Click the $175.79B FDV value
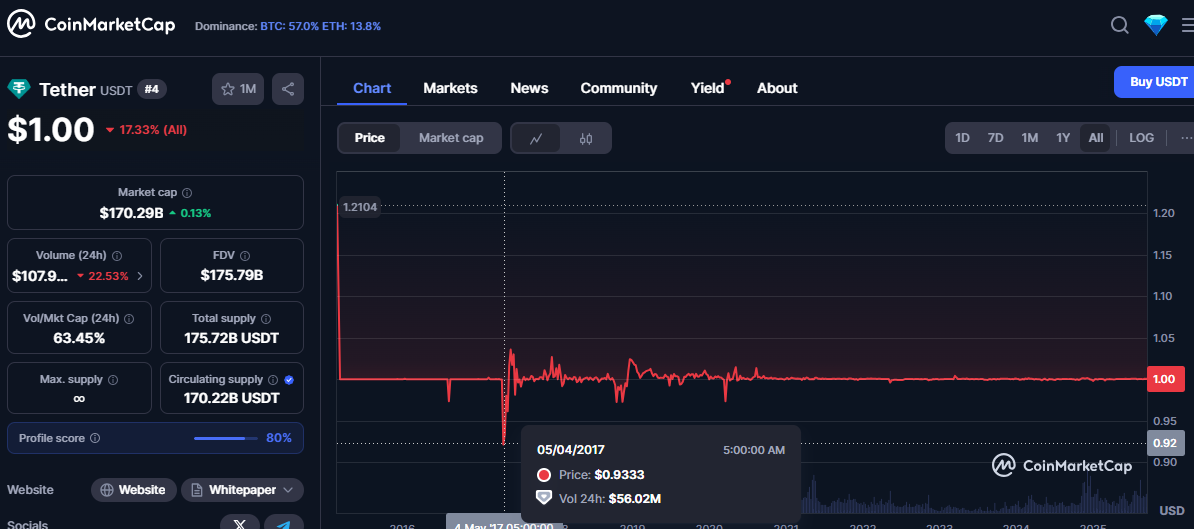 point(231,276)
